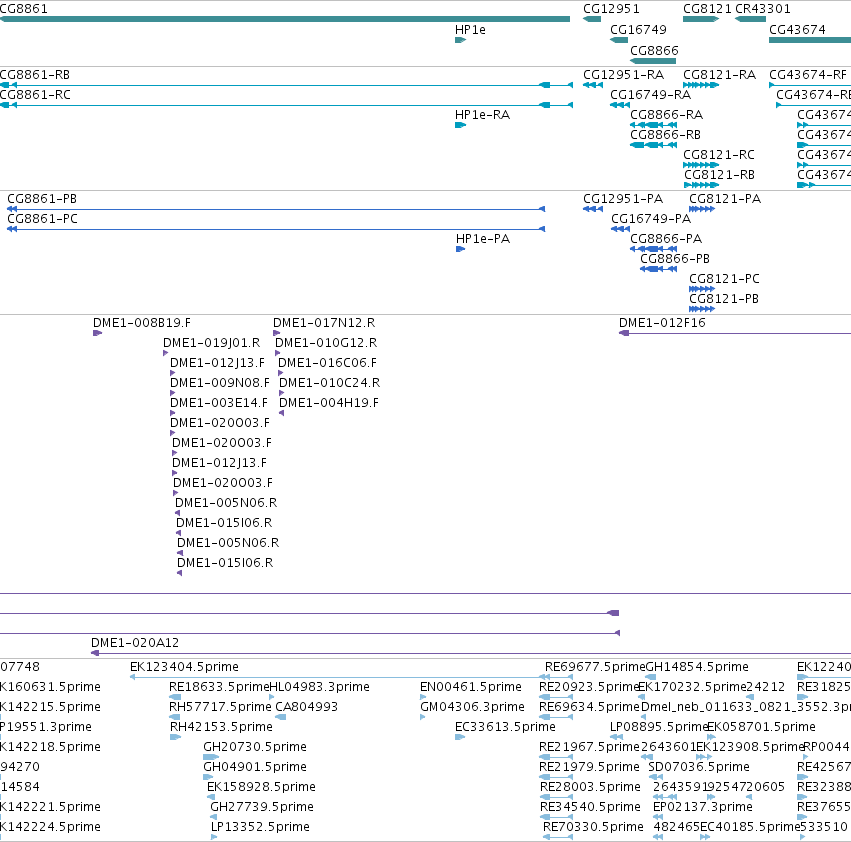Select the EC33613.5prime EST label
Image resolution: width=851 pixels, height=842 pixels.
click(505, 727)
